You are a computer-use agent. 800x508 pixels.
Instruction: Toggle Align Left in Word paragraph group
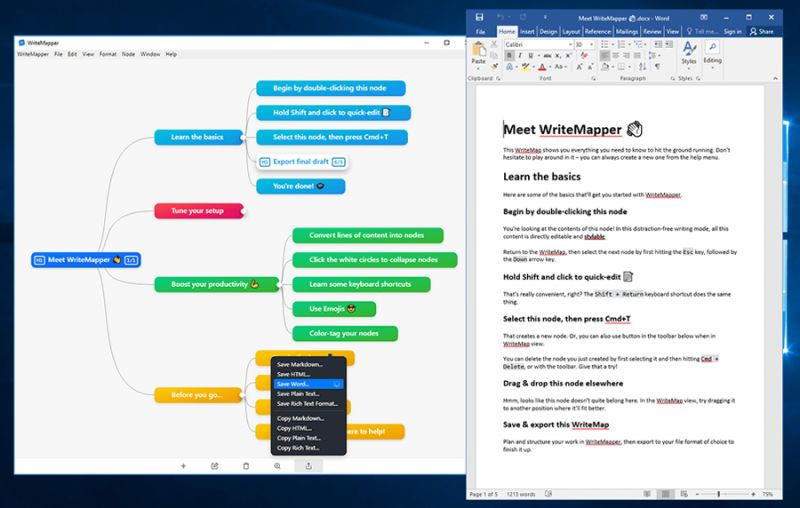coord(605,55)
